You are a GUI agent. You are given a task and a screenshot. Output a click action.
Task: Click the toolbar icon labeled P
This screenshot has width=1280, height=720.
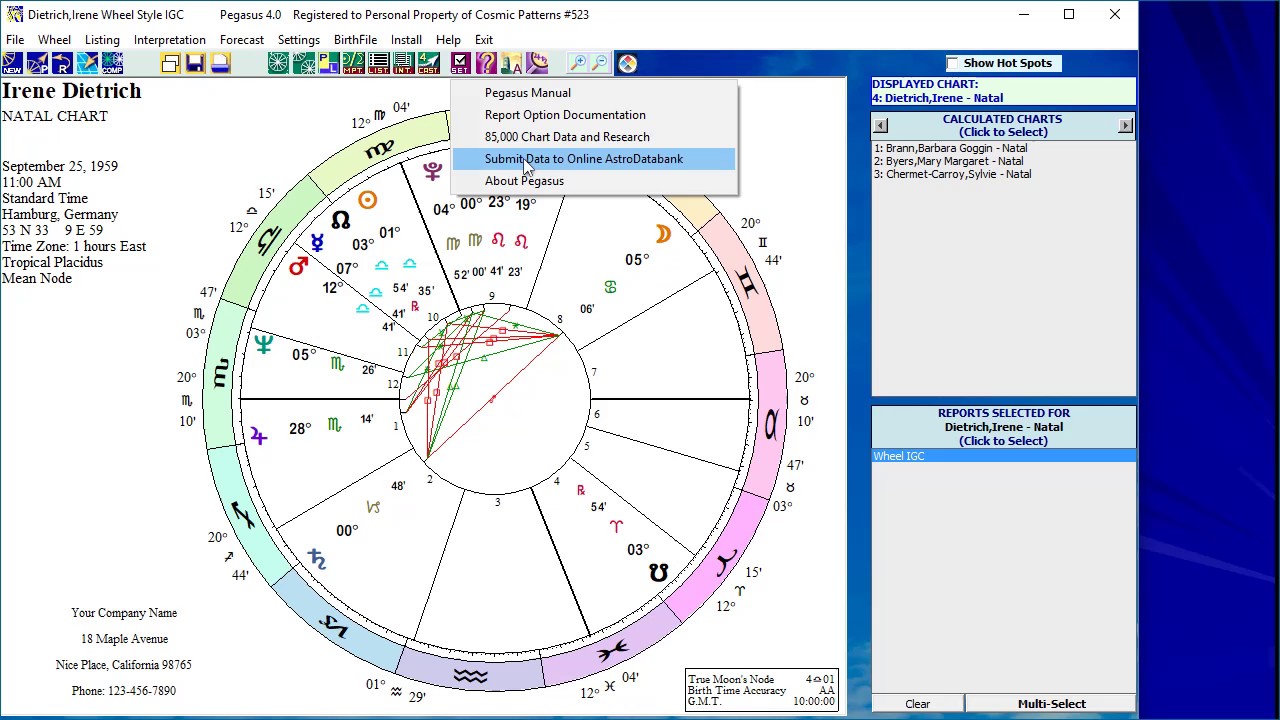coord(37,64)
